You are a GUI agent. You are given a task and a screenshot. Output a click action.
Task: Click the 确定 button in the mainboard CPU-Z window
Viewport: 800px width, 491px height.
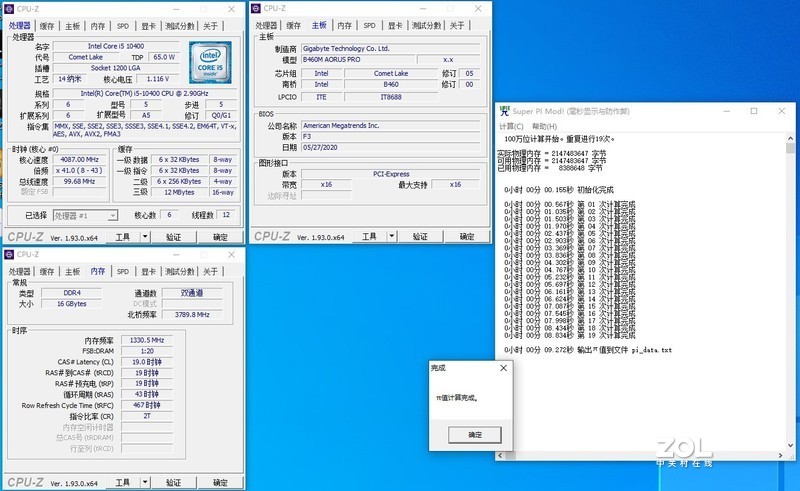click(x=467, y=236)
